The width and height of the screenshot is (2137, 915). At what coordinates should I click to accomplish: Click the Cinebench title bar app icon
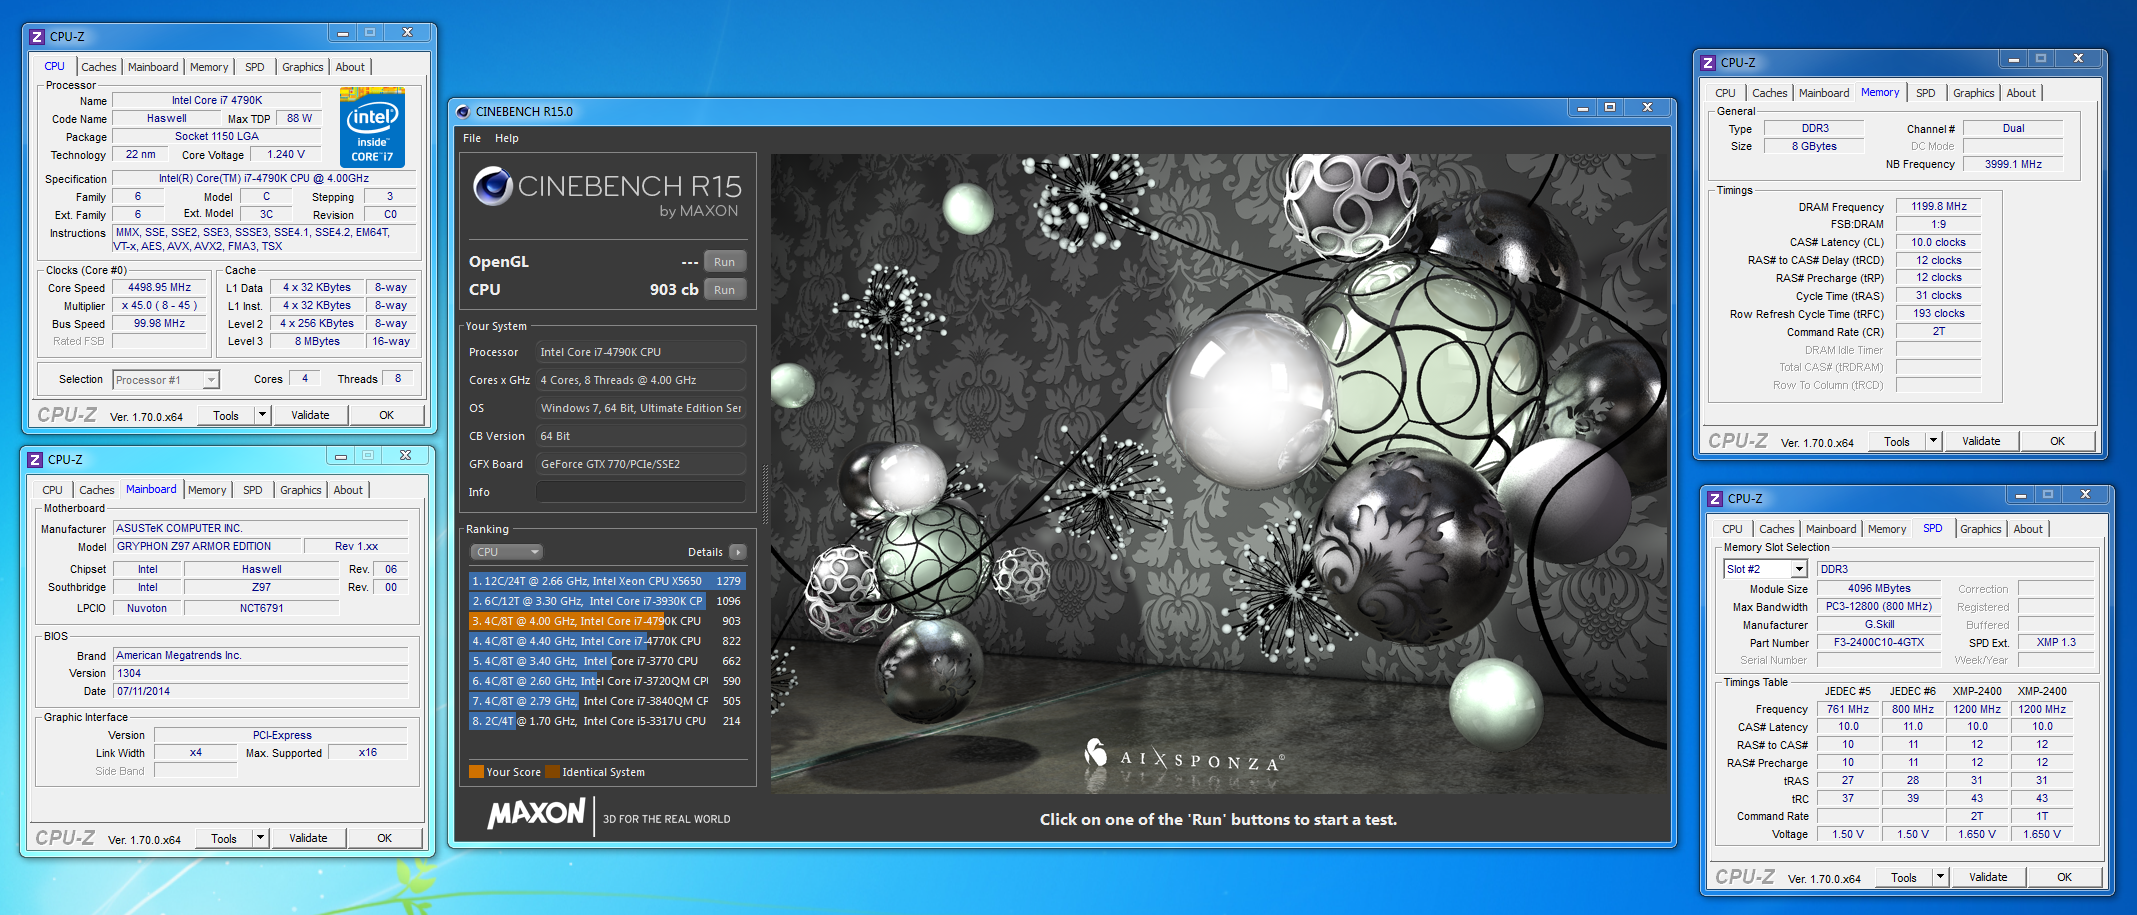click(463, 112)
